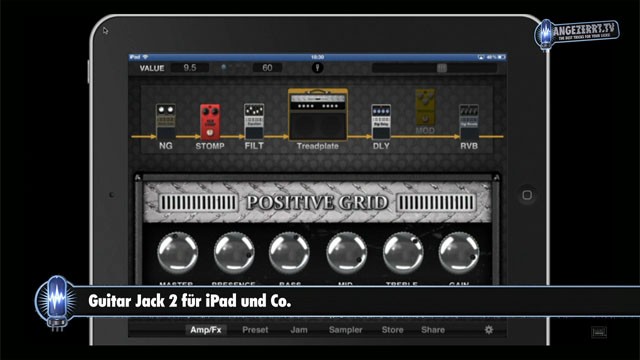Open the Sampler tab

[345, 330]
